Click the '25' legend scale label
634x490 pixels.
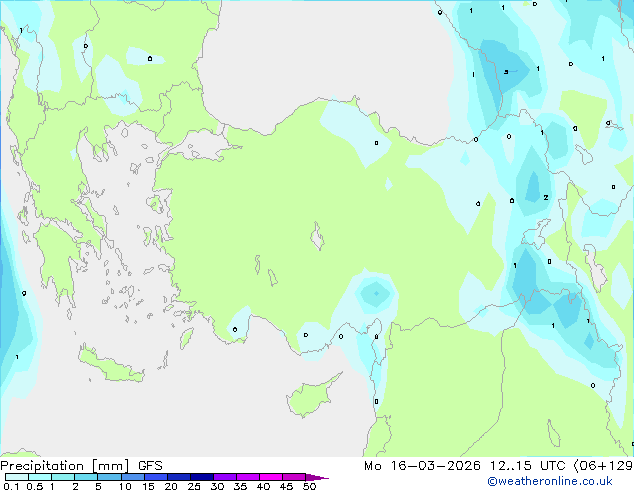(x=194, y=486)
